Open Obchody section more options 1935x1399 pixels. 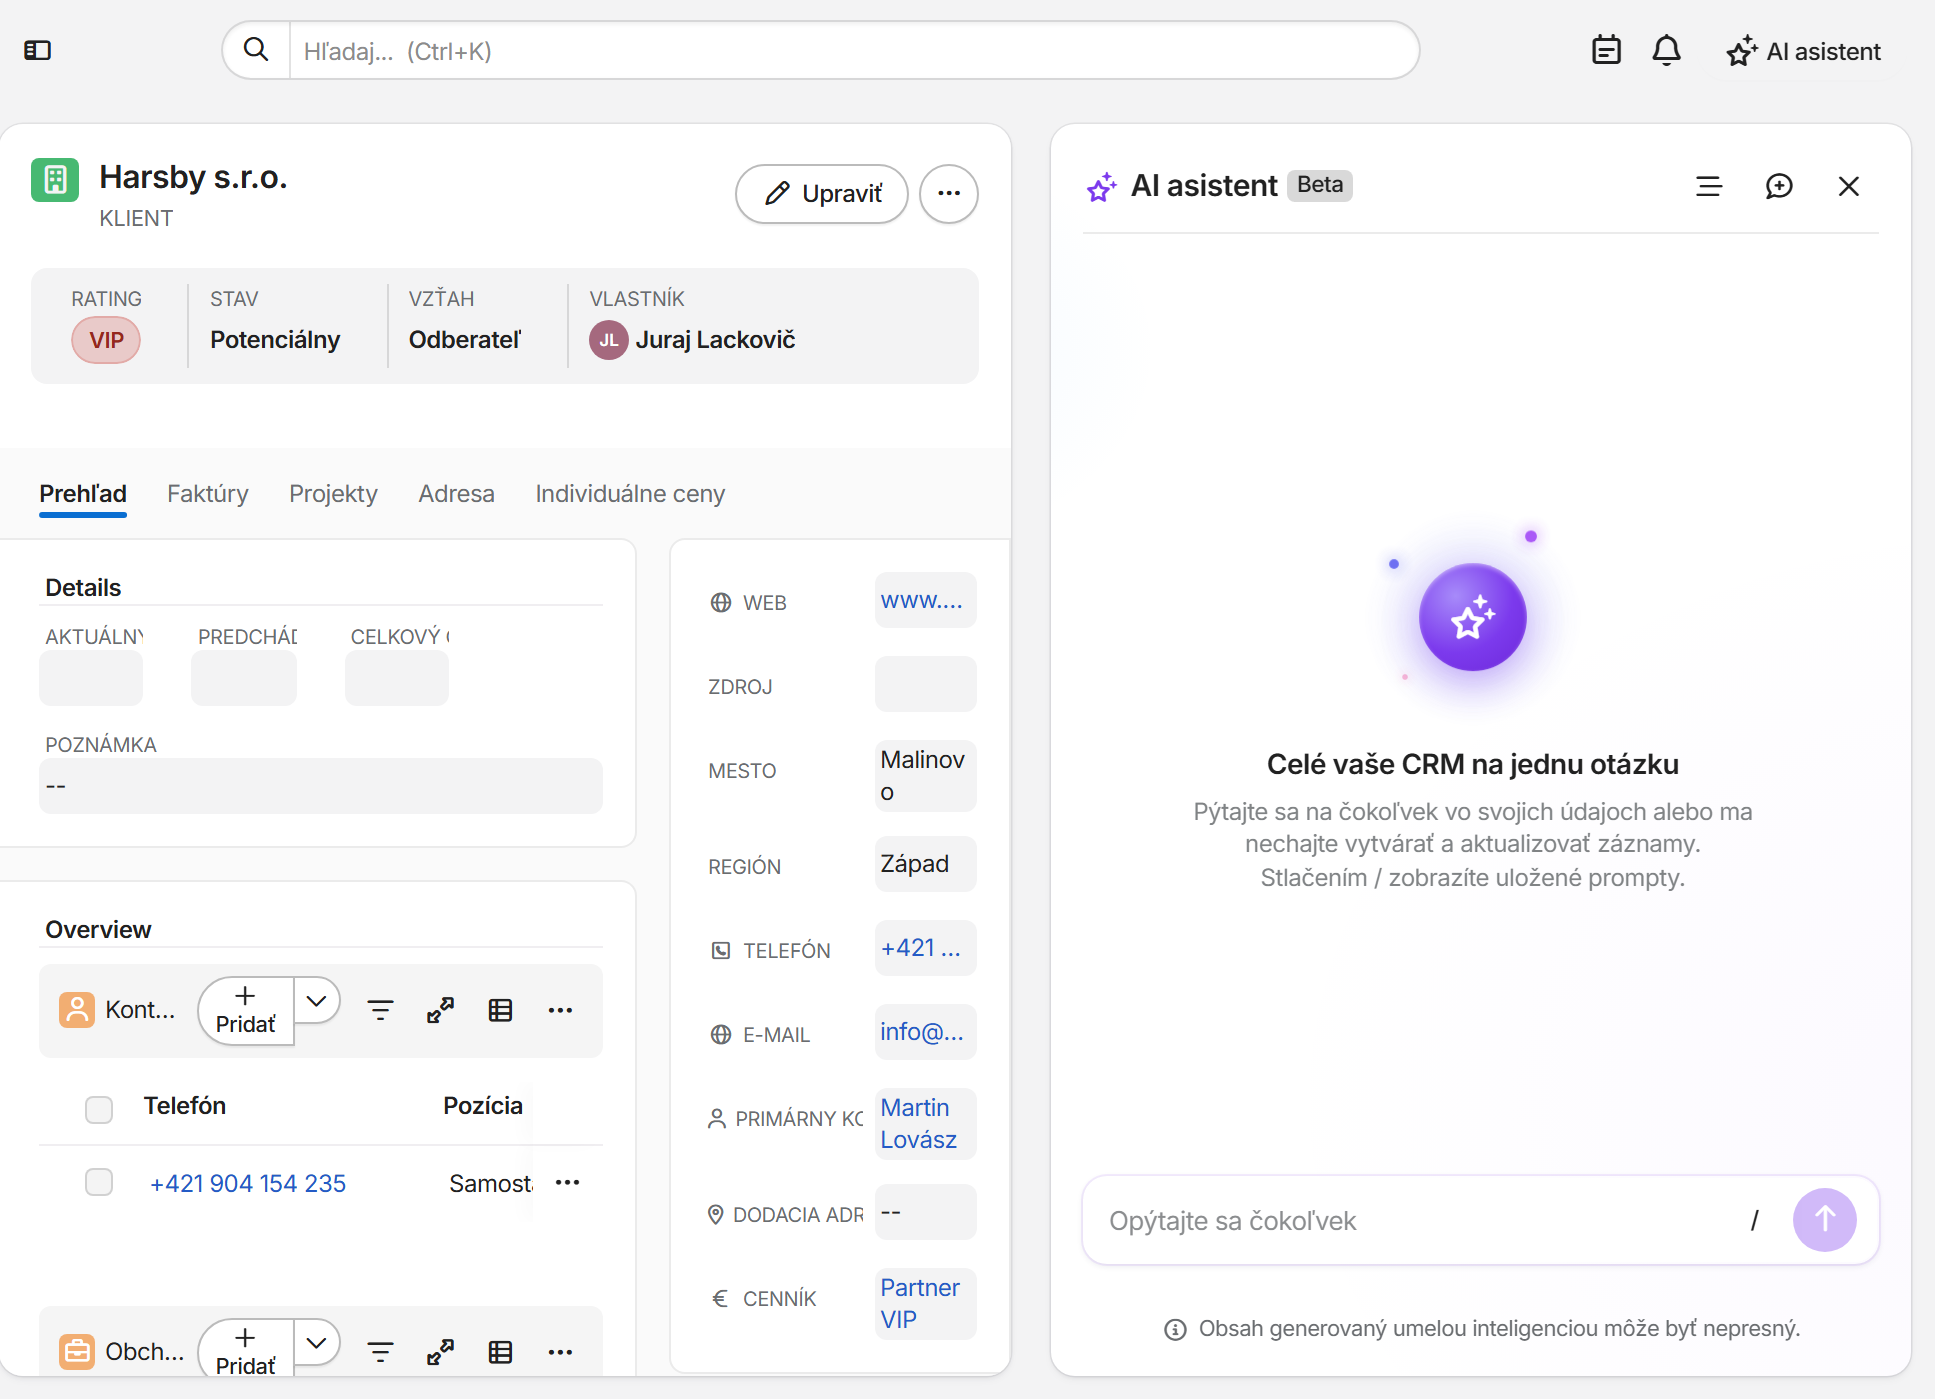coord(560,1352)
